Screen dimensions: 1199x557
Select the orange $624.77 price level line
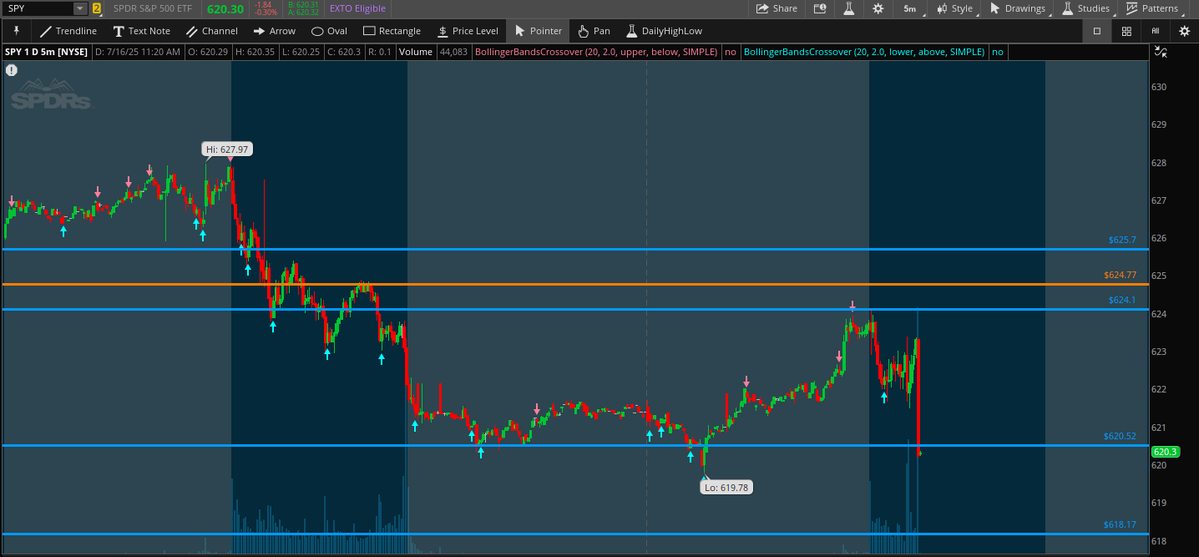click(575, 285)
